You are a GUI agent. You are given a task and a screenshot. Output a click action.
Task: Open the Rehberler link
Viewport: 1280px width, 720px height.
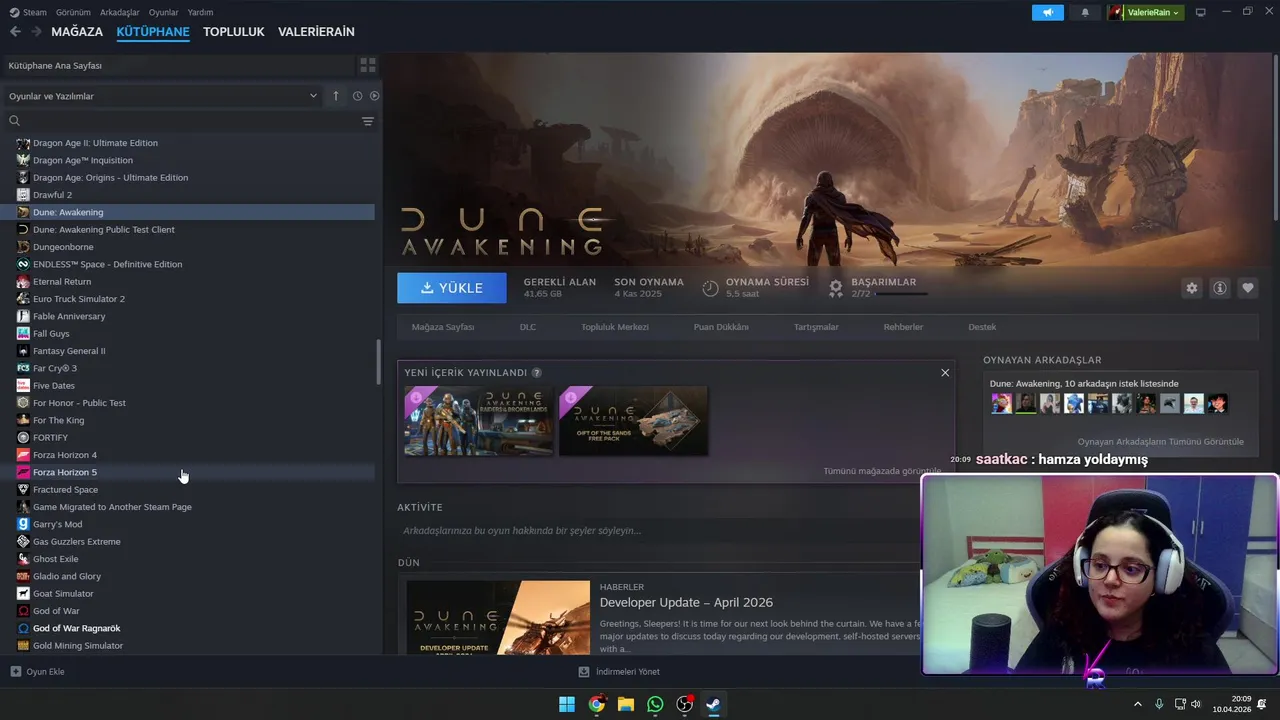[x=903, y=327]
